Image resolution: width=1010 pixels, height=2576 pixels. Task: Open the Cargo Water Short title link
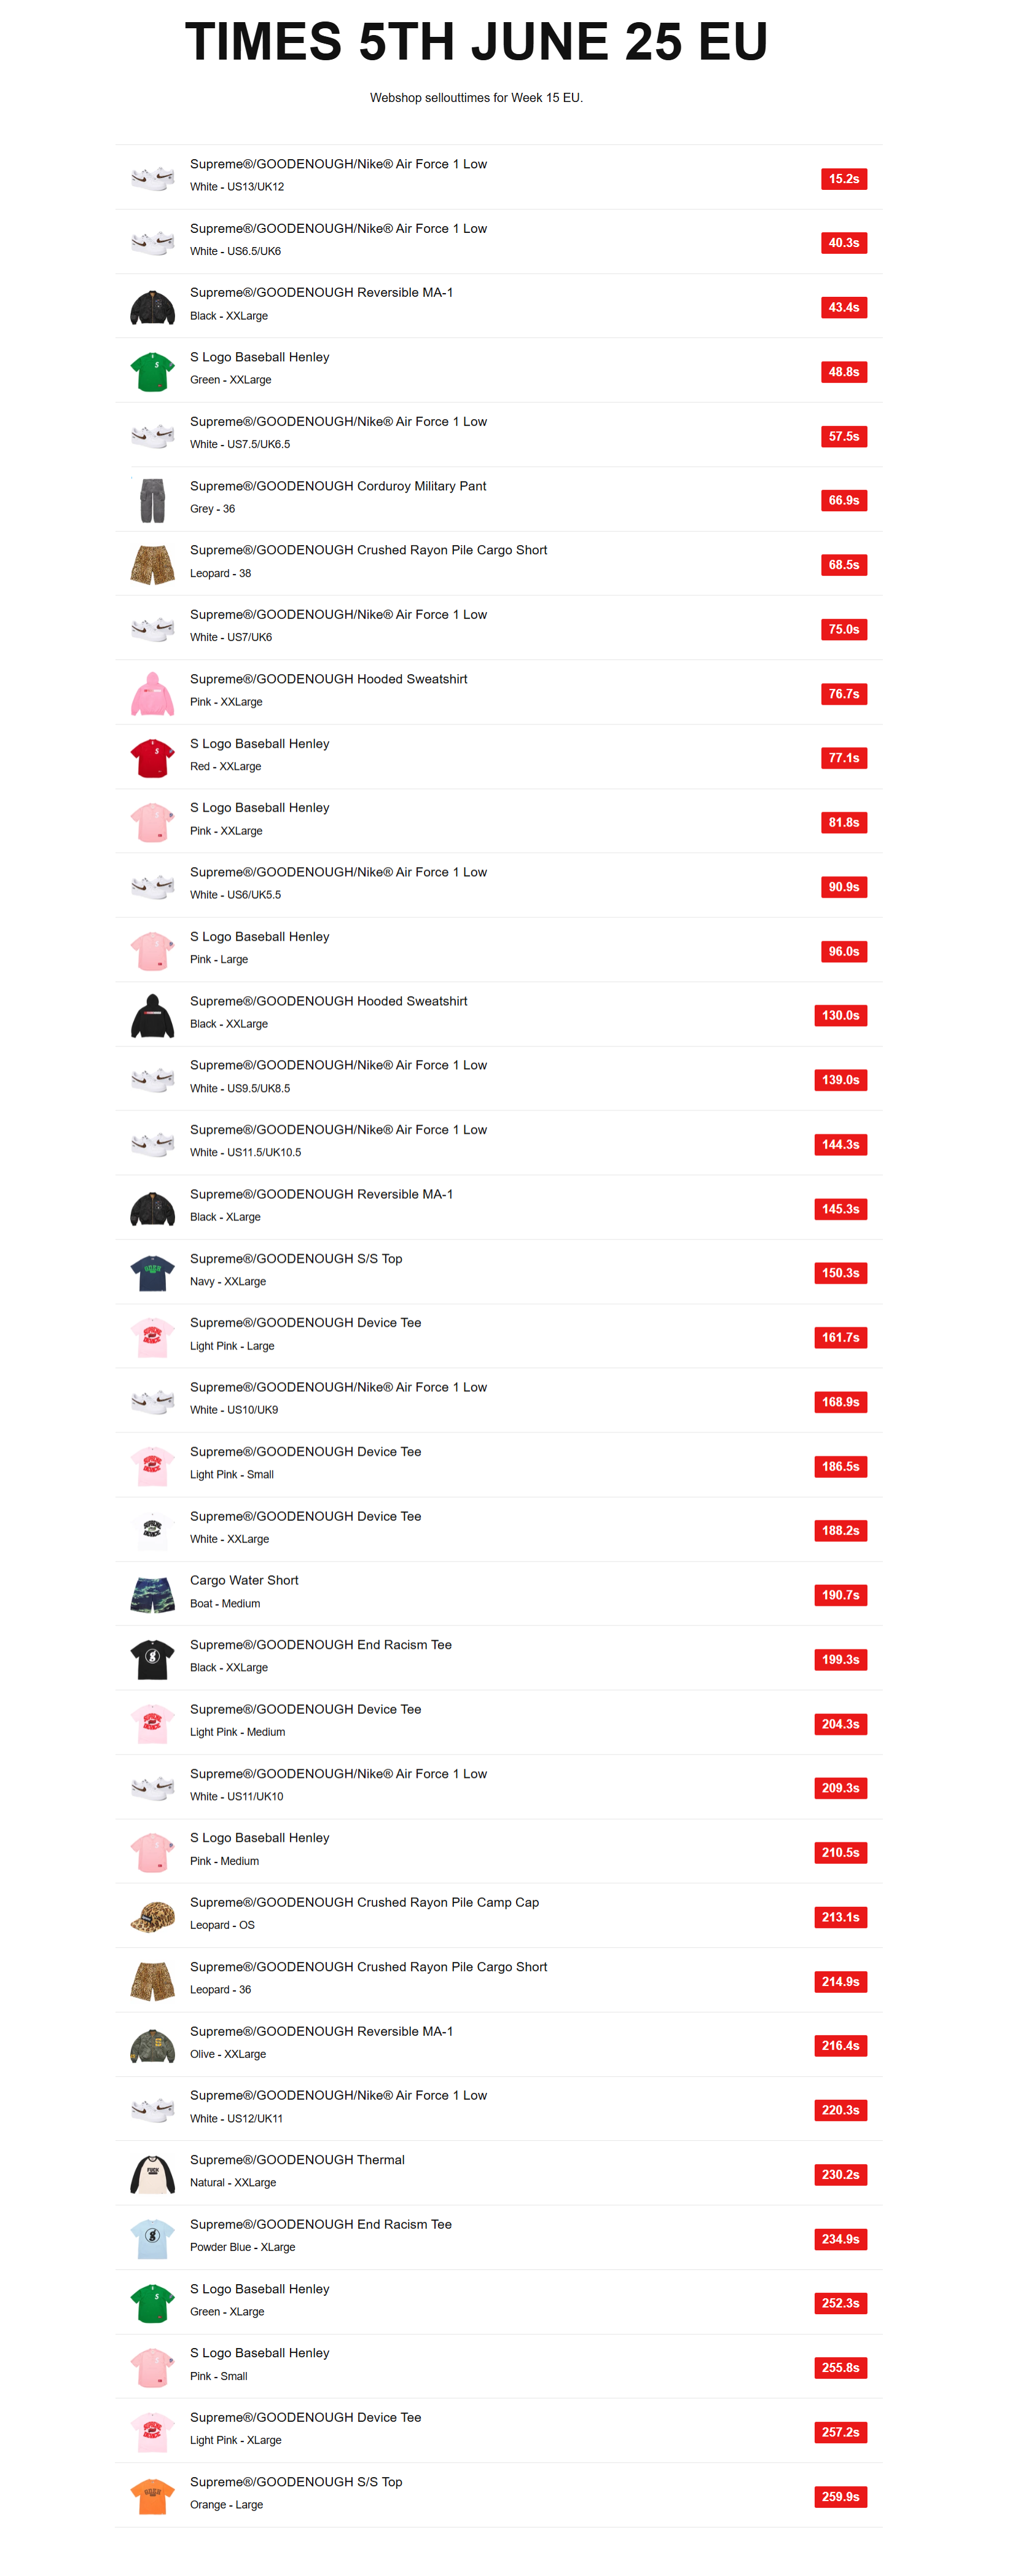coord(244,1581)
